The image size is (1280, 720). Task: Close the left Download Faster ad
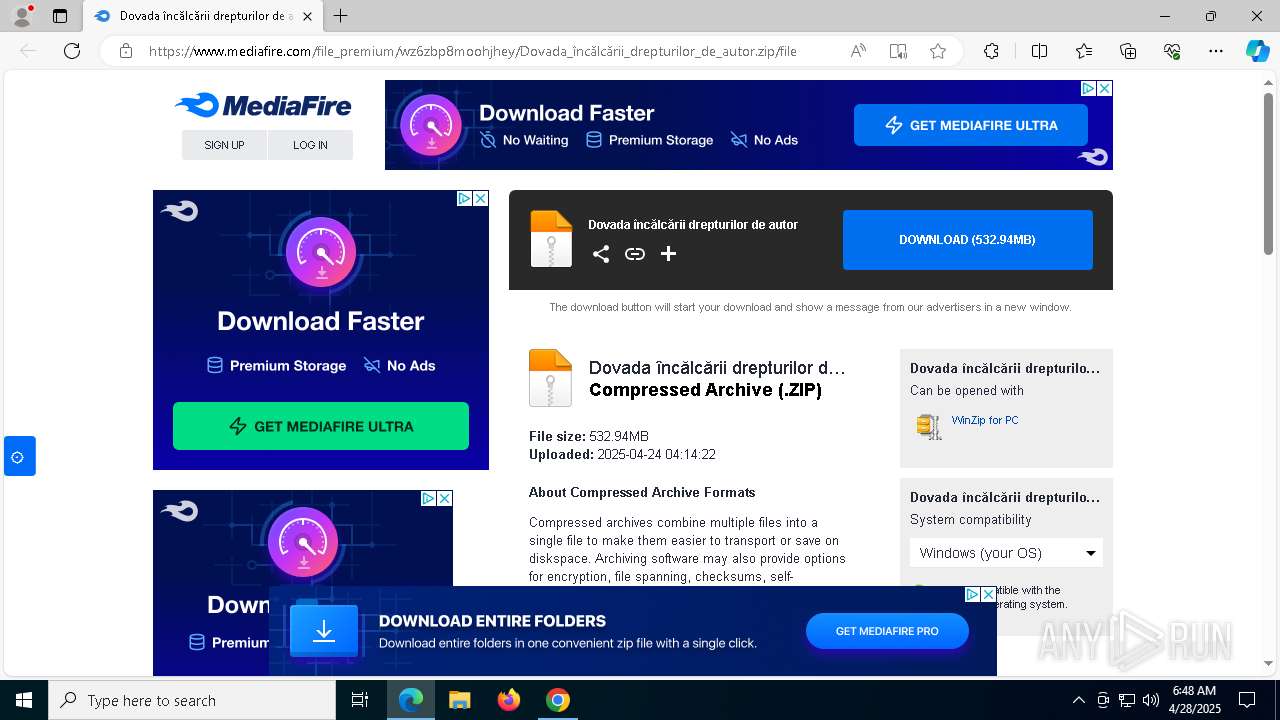pyautogui.click(x=480, y=198)
